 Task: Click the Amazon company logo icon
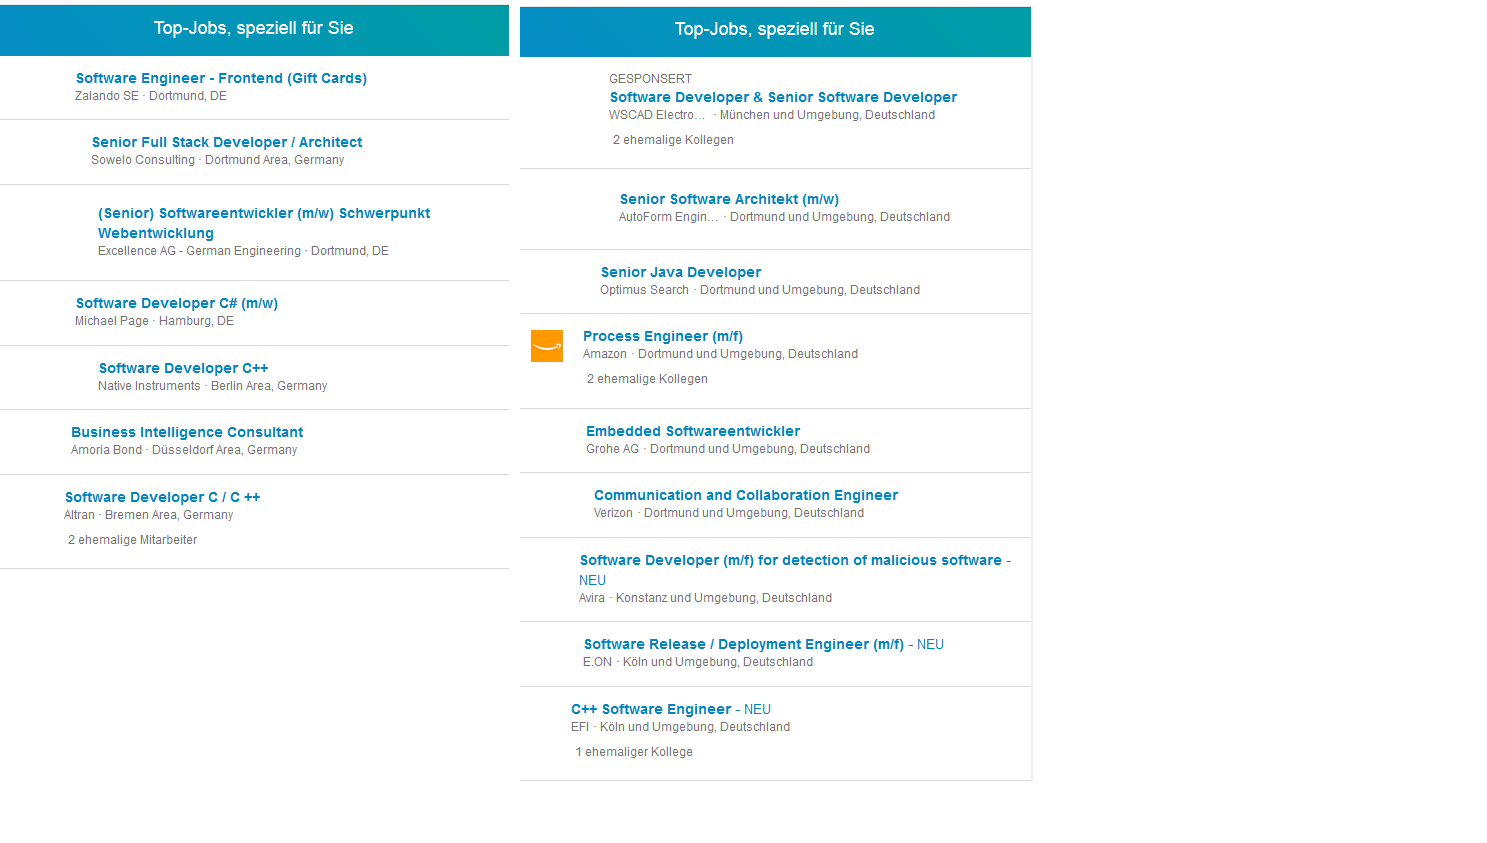click(547, 346)
